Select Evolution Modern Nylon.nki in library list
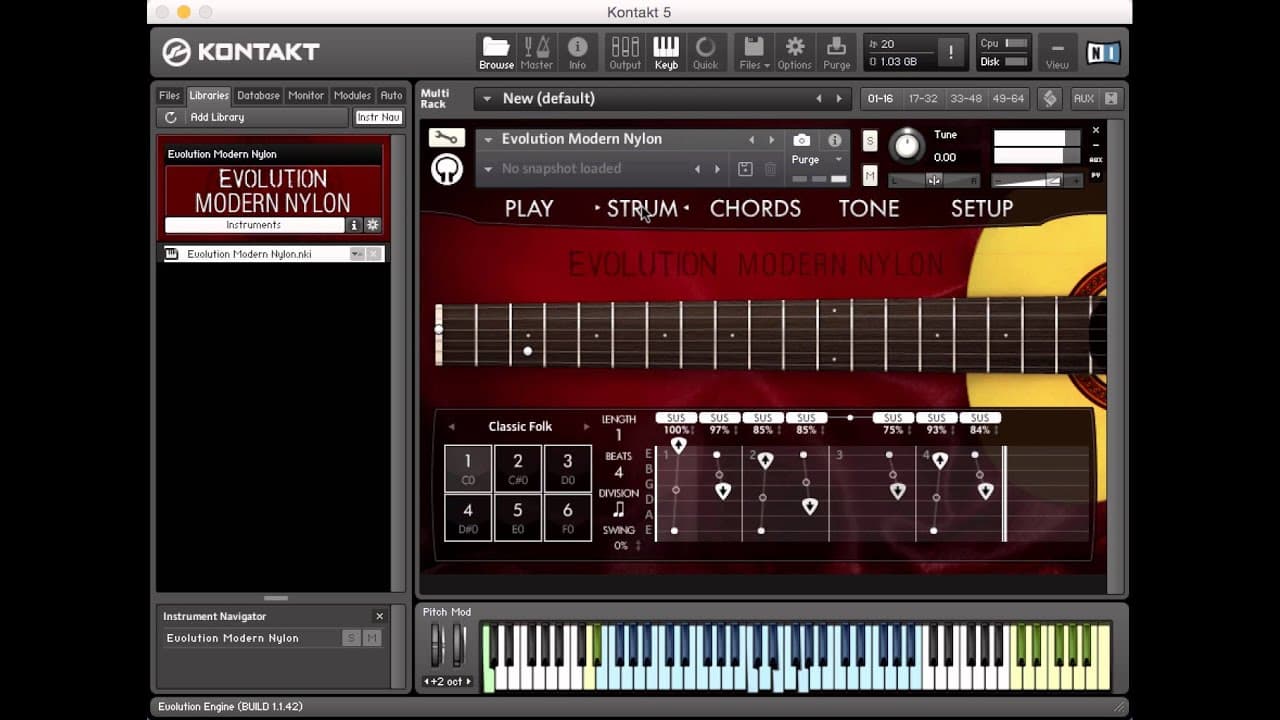Viewport: 1280px width, 720px height. [x=273, y=254]
